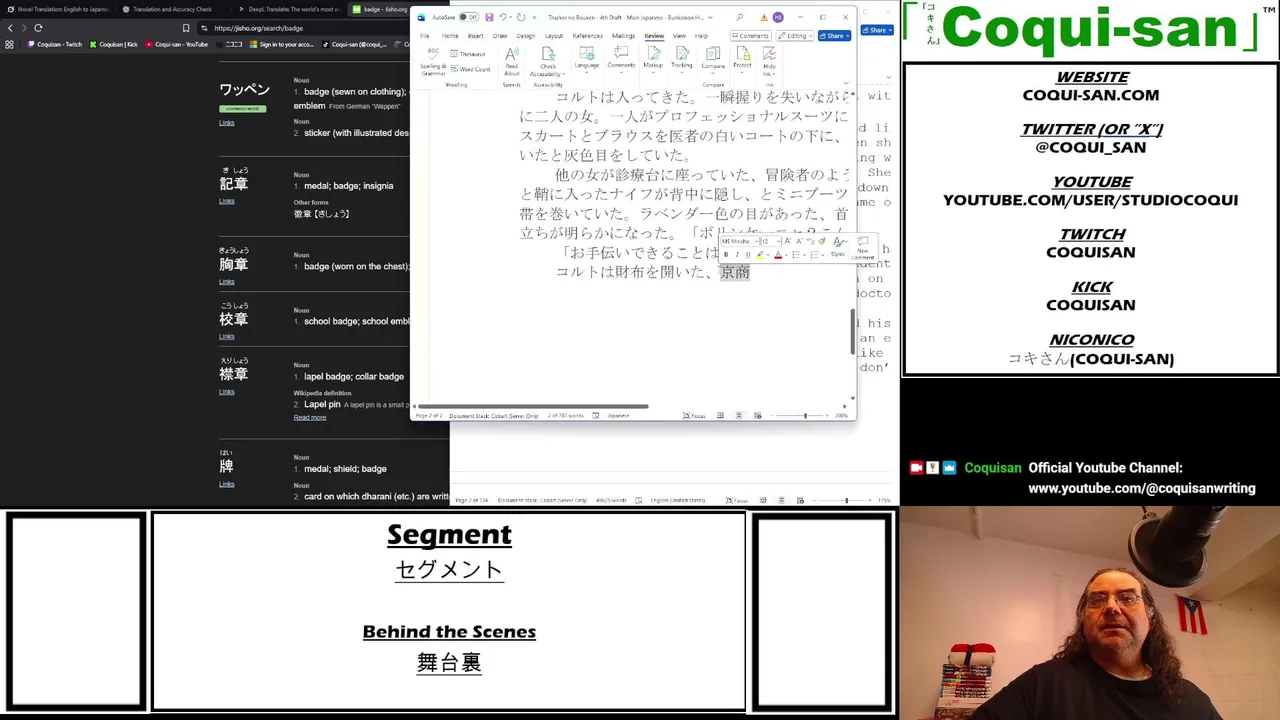Screen dimensions: 1280x720
Task: Switch to the Layout ribbon tab
Action: tap(553, 36)
